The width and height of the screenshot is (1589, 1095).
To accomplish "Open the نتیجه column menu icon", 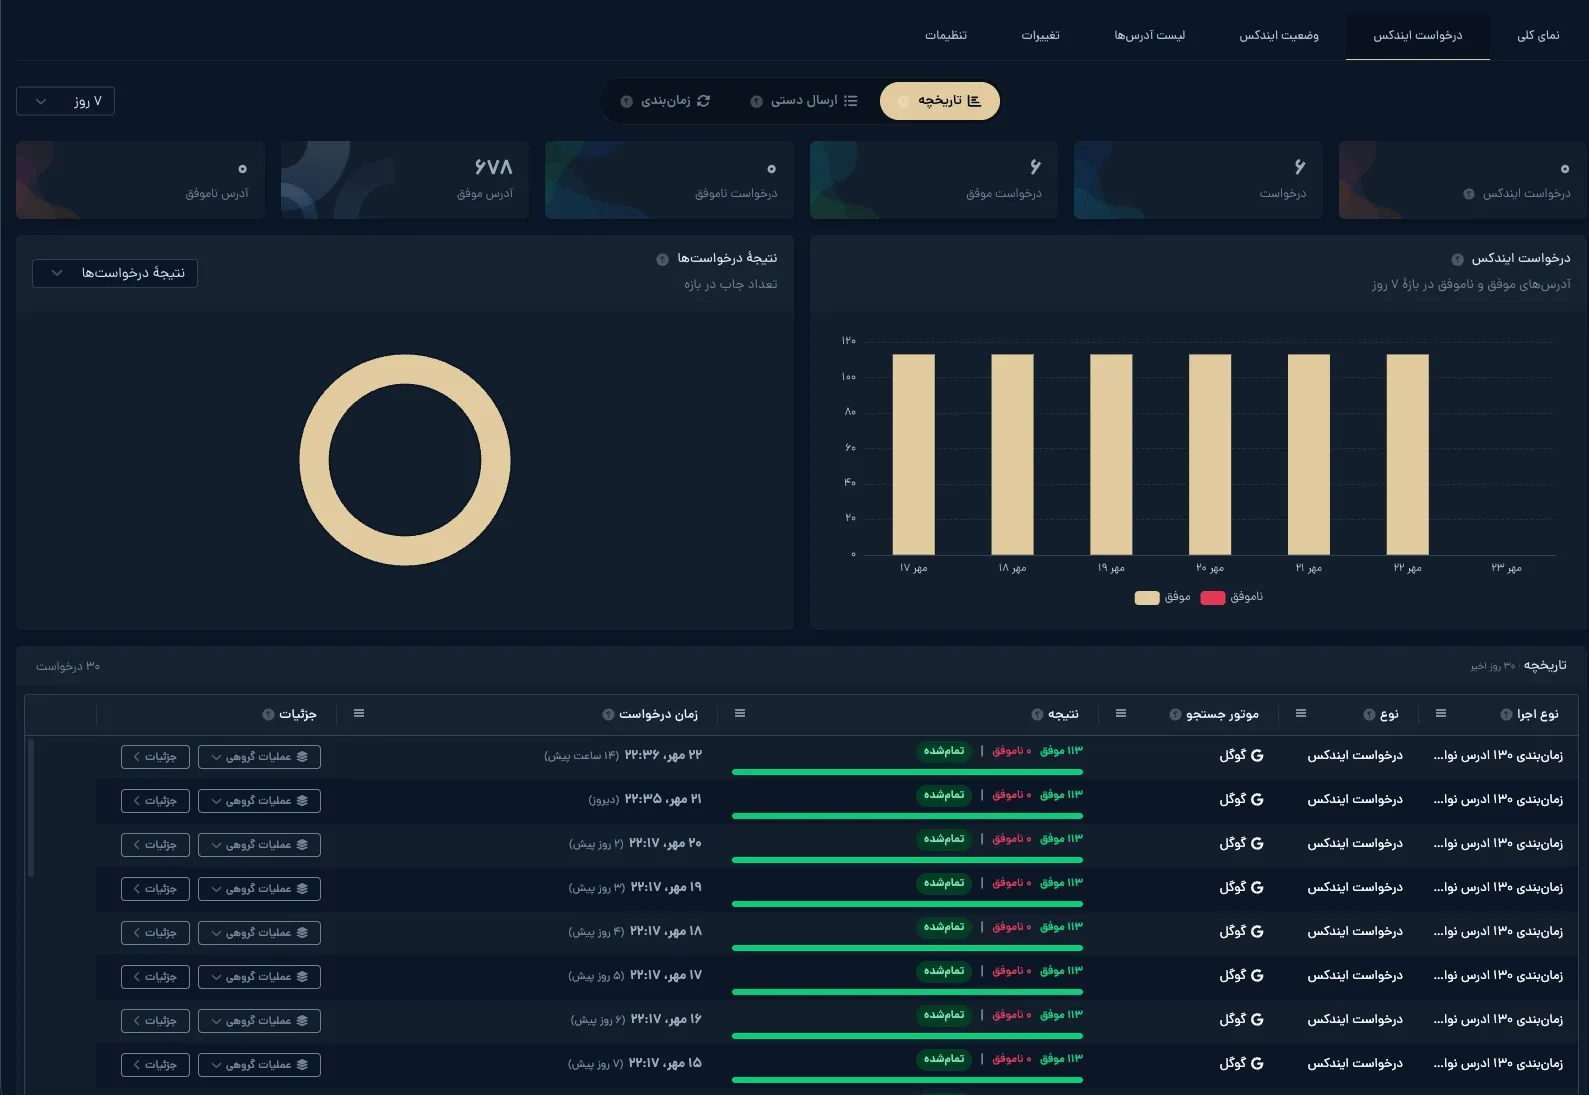I will pos(740,713).
